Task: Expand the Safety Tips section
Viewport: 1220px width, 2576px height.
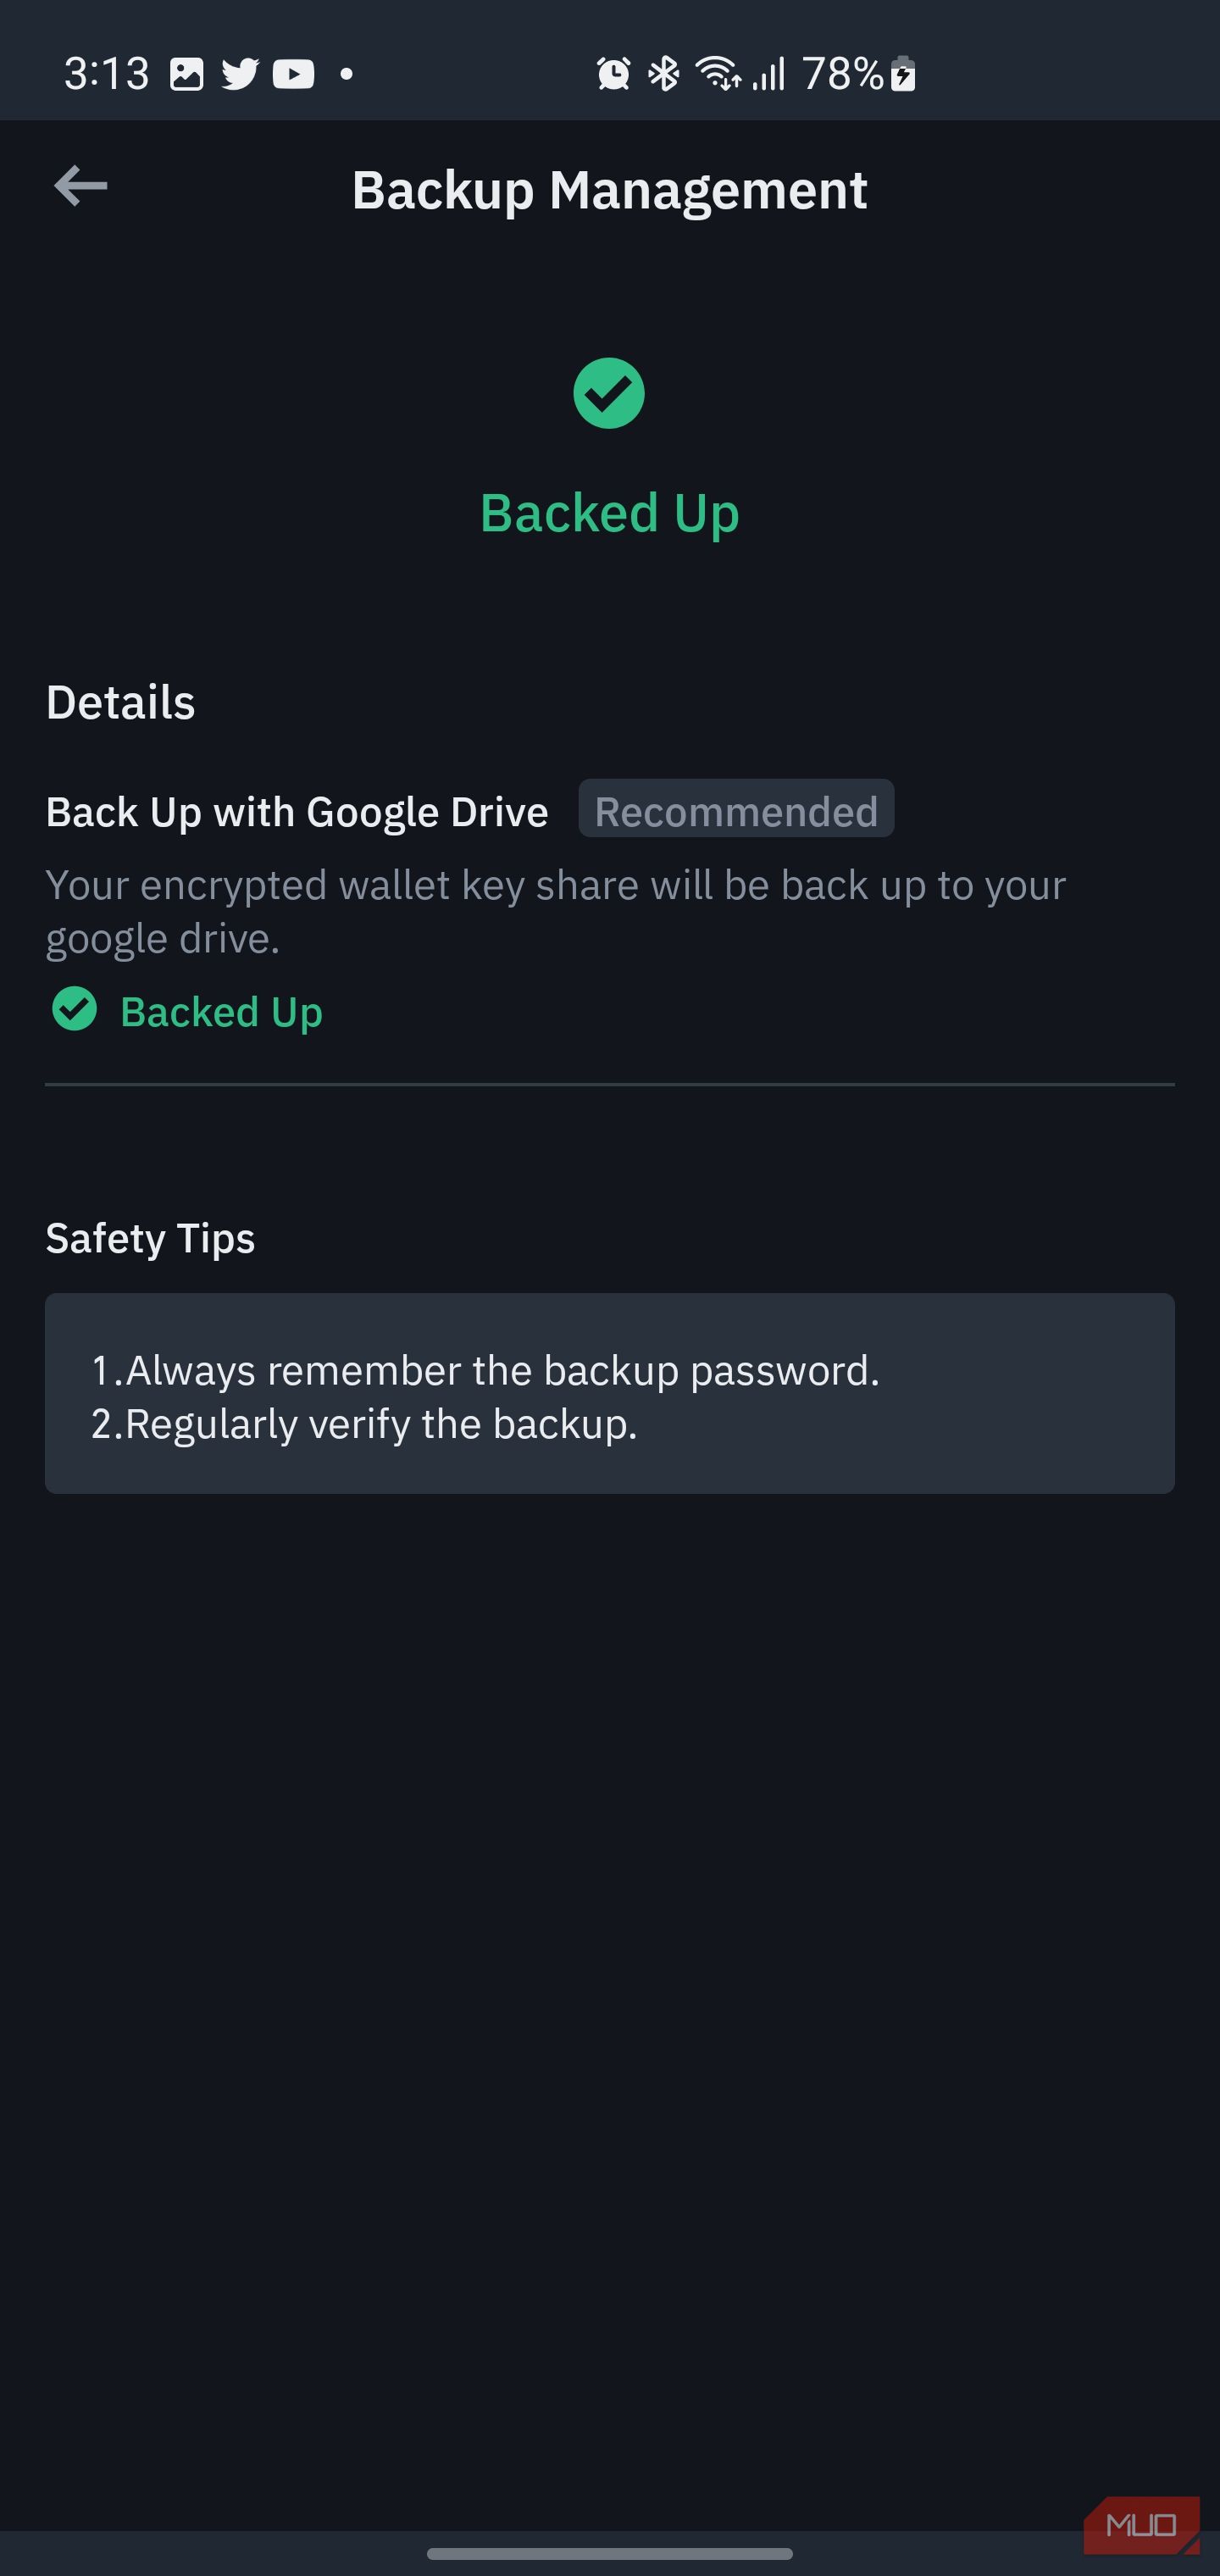Action: [x=150, y=1238]
